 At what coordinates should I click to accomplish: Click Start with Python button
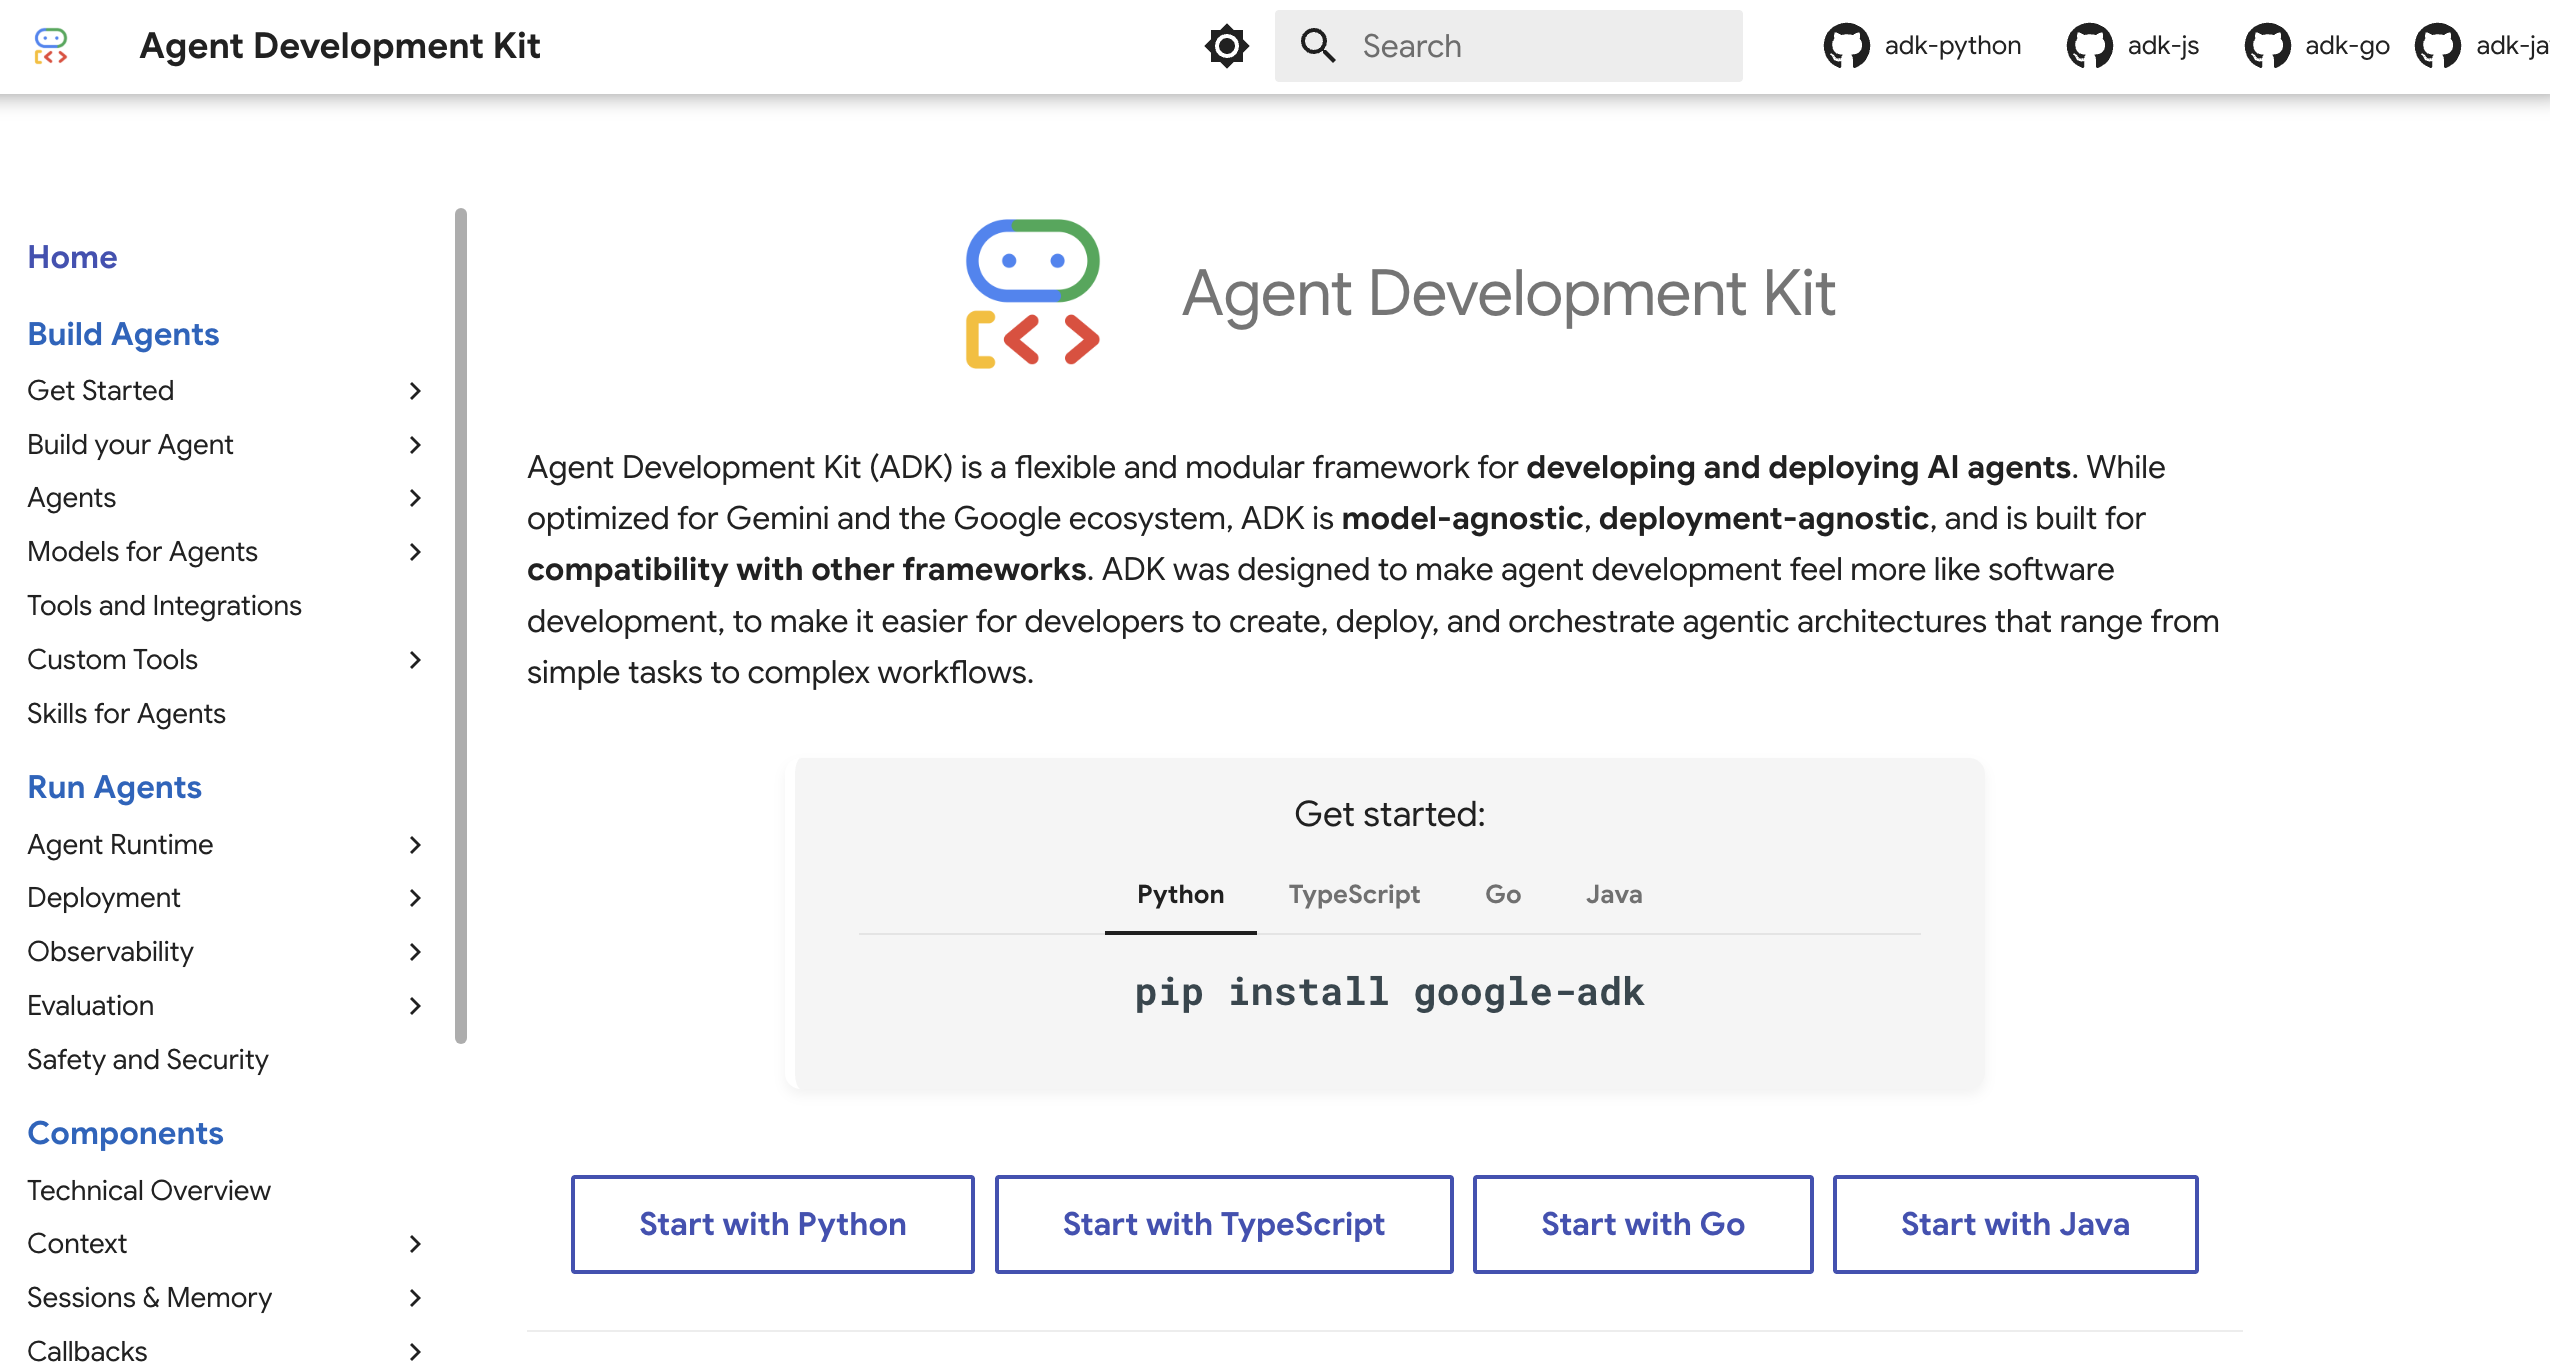pos(772,1224)
